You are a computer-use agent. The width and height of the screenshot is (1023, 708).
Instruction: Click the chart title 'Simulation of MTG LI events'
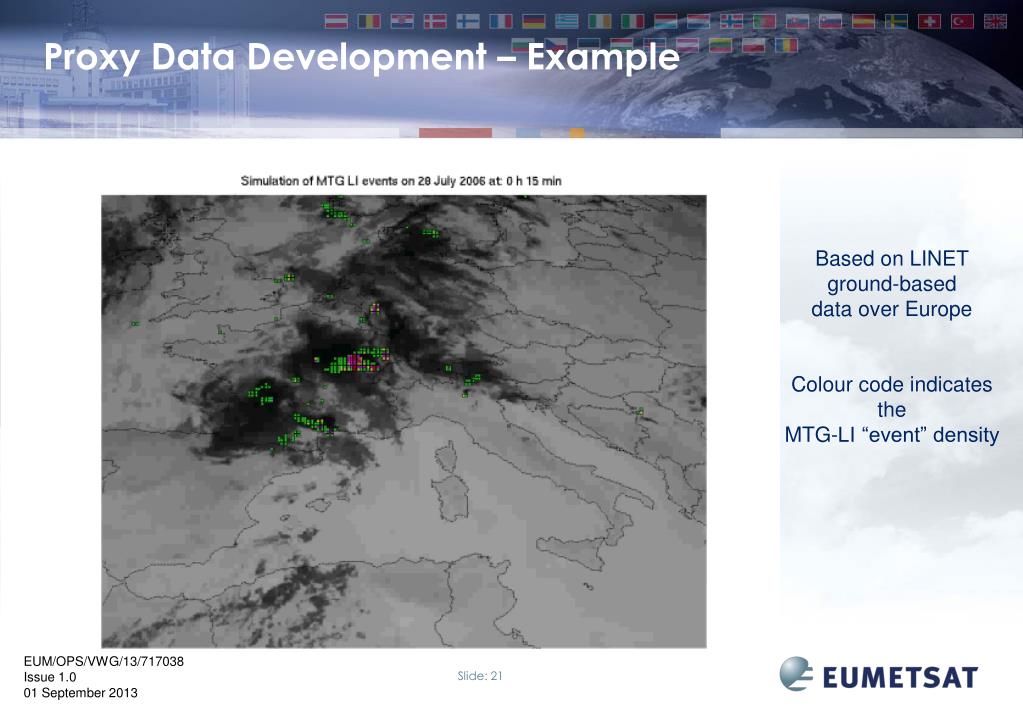point(401,181)
